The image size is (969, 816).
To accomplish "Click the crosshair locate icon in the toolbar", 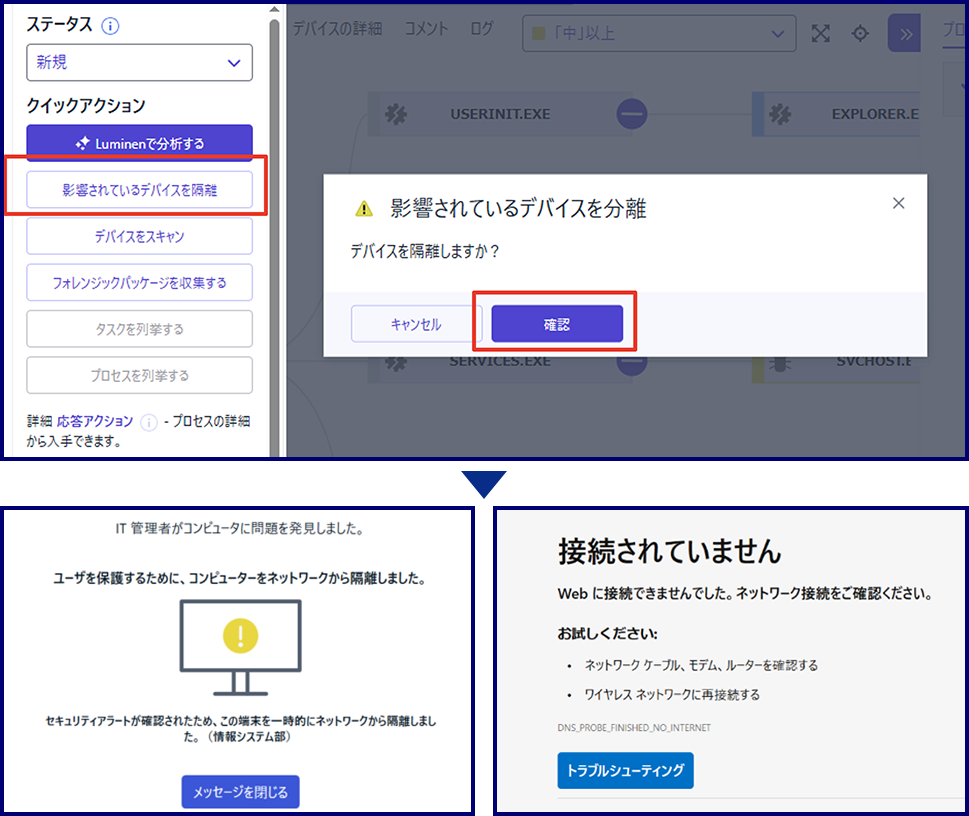I will (x=860, y=33).
